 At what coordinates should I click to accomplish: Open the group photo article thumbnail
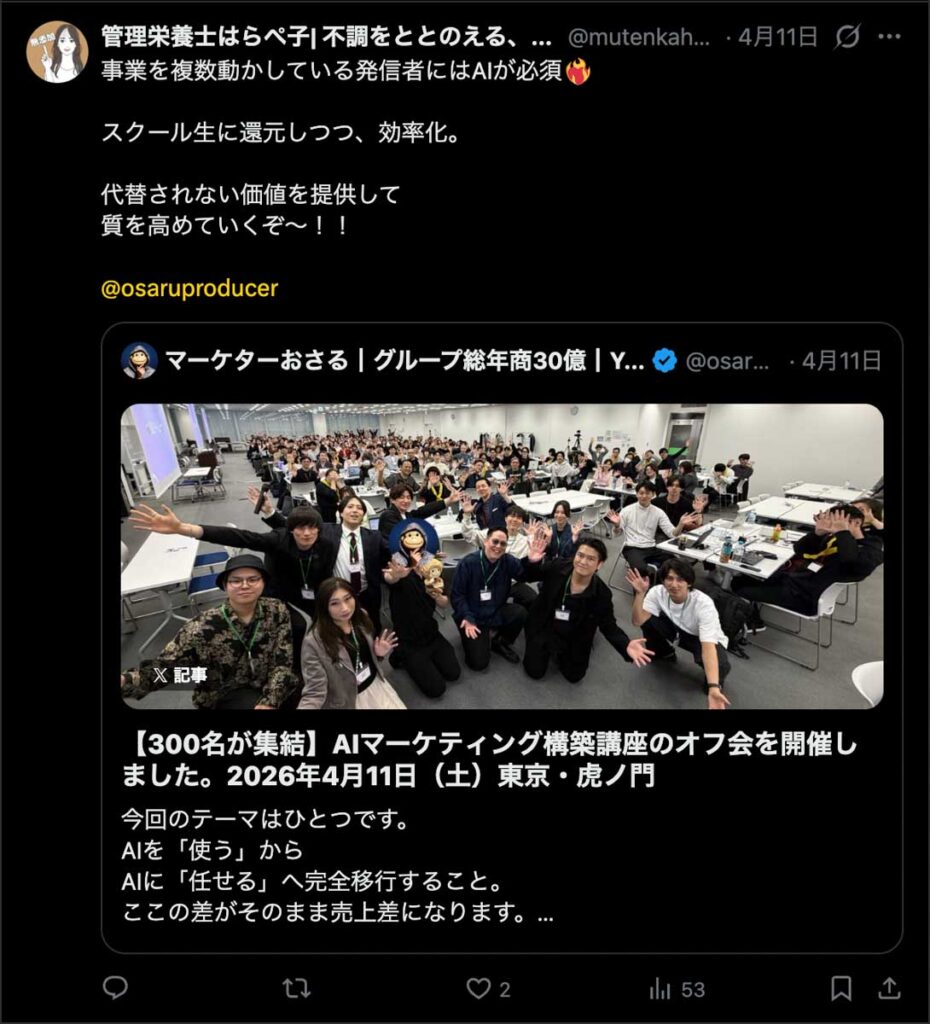(502, 556)
